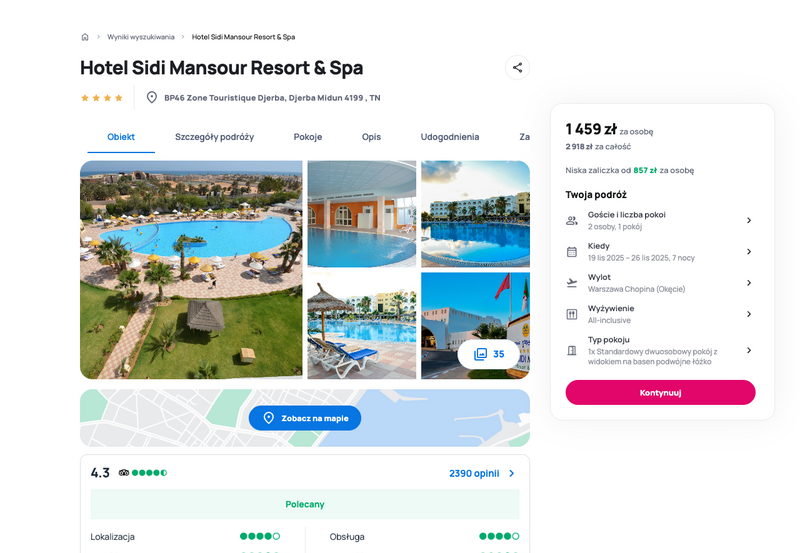This screenshot has height=553, width=800.
Task: Expand the Kiedy dates chevron
Action: (749, 252)
